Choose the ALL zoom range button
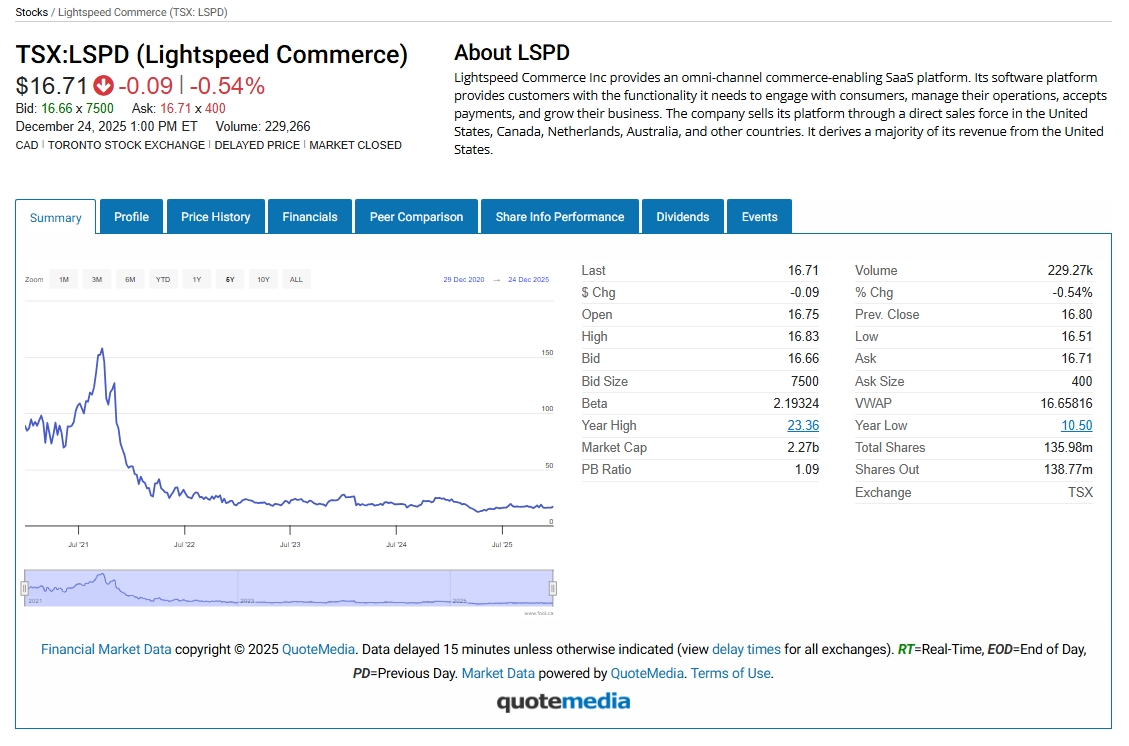This screenshot has height=746, width=1129. [296, 280]
